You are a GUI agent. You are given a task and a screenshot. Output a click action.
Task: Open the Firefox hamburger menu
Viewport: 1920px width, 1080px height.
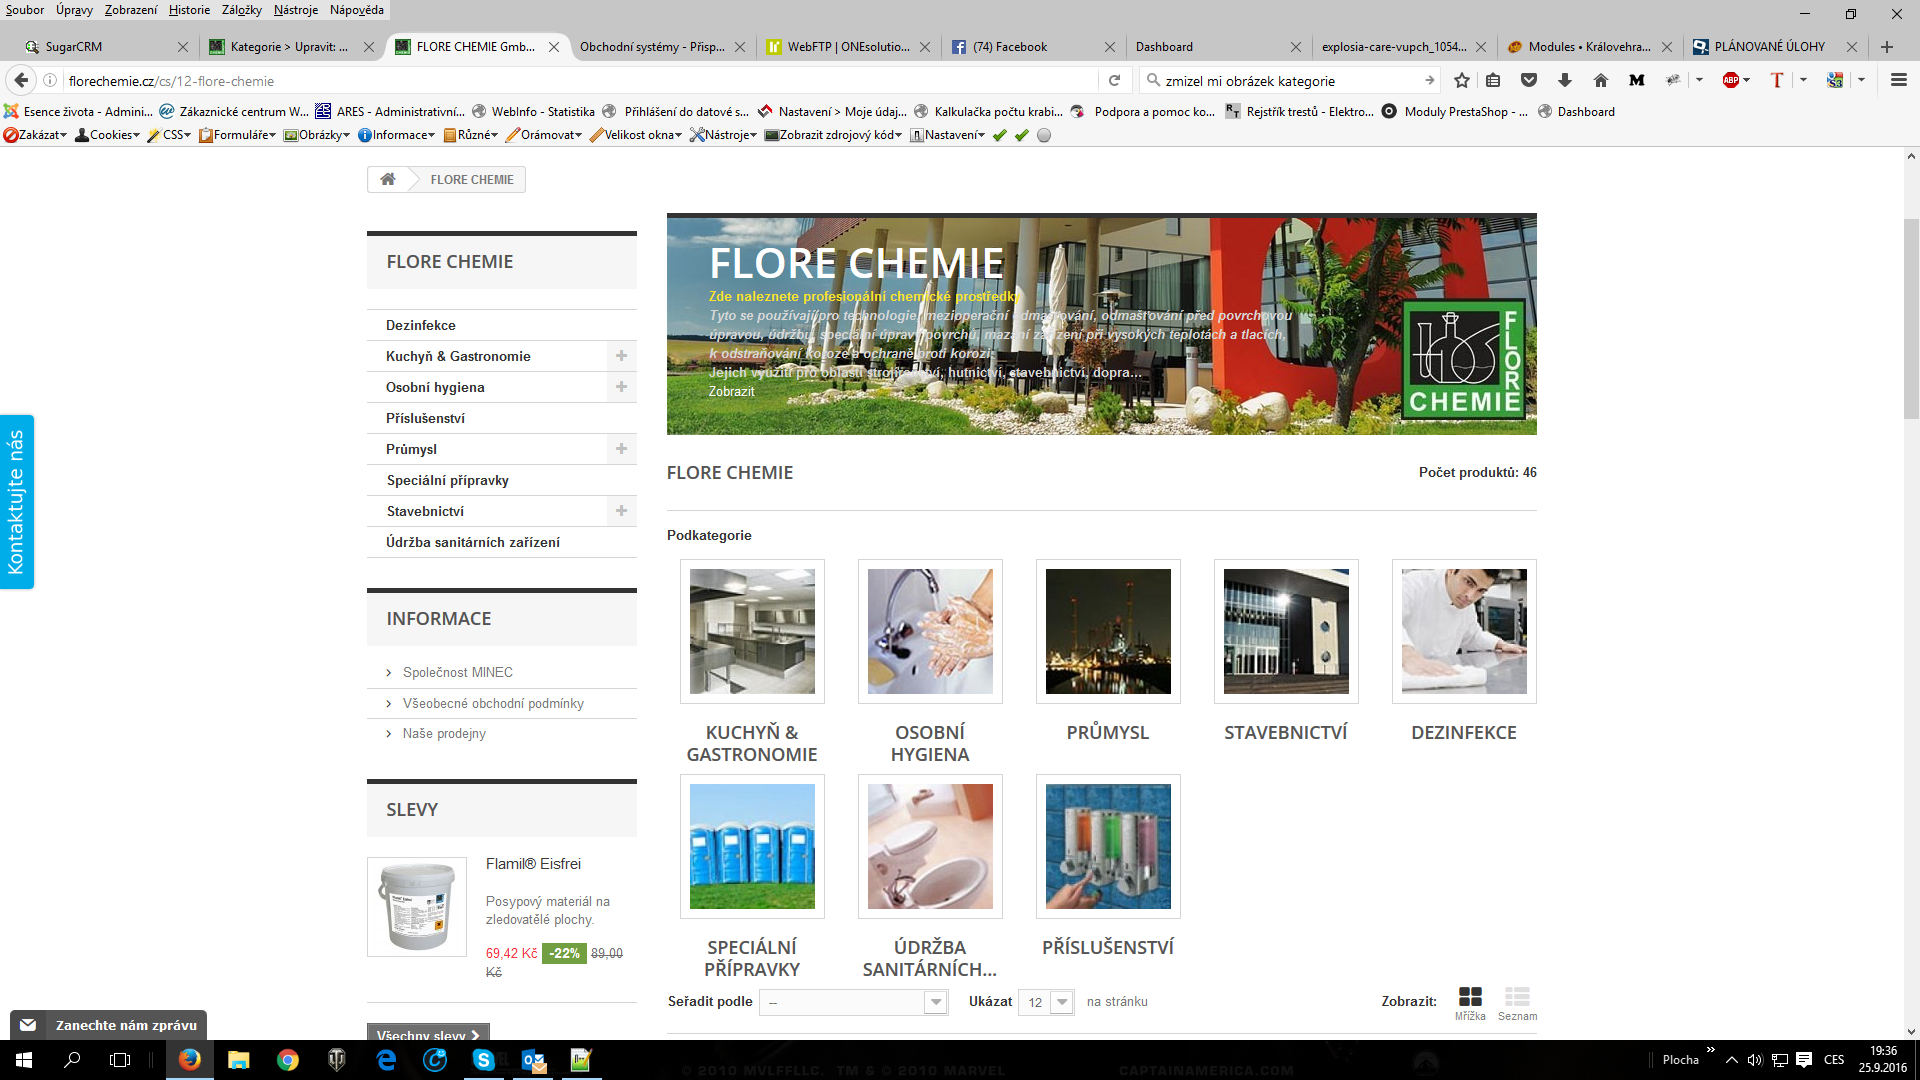[x=1898, y=81]
